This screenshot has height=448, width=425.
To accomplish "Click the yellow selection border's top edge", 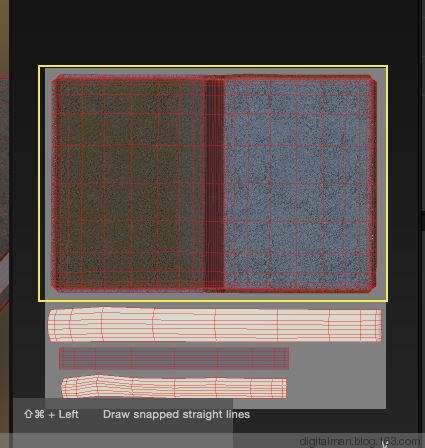I will click(213, 66).
